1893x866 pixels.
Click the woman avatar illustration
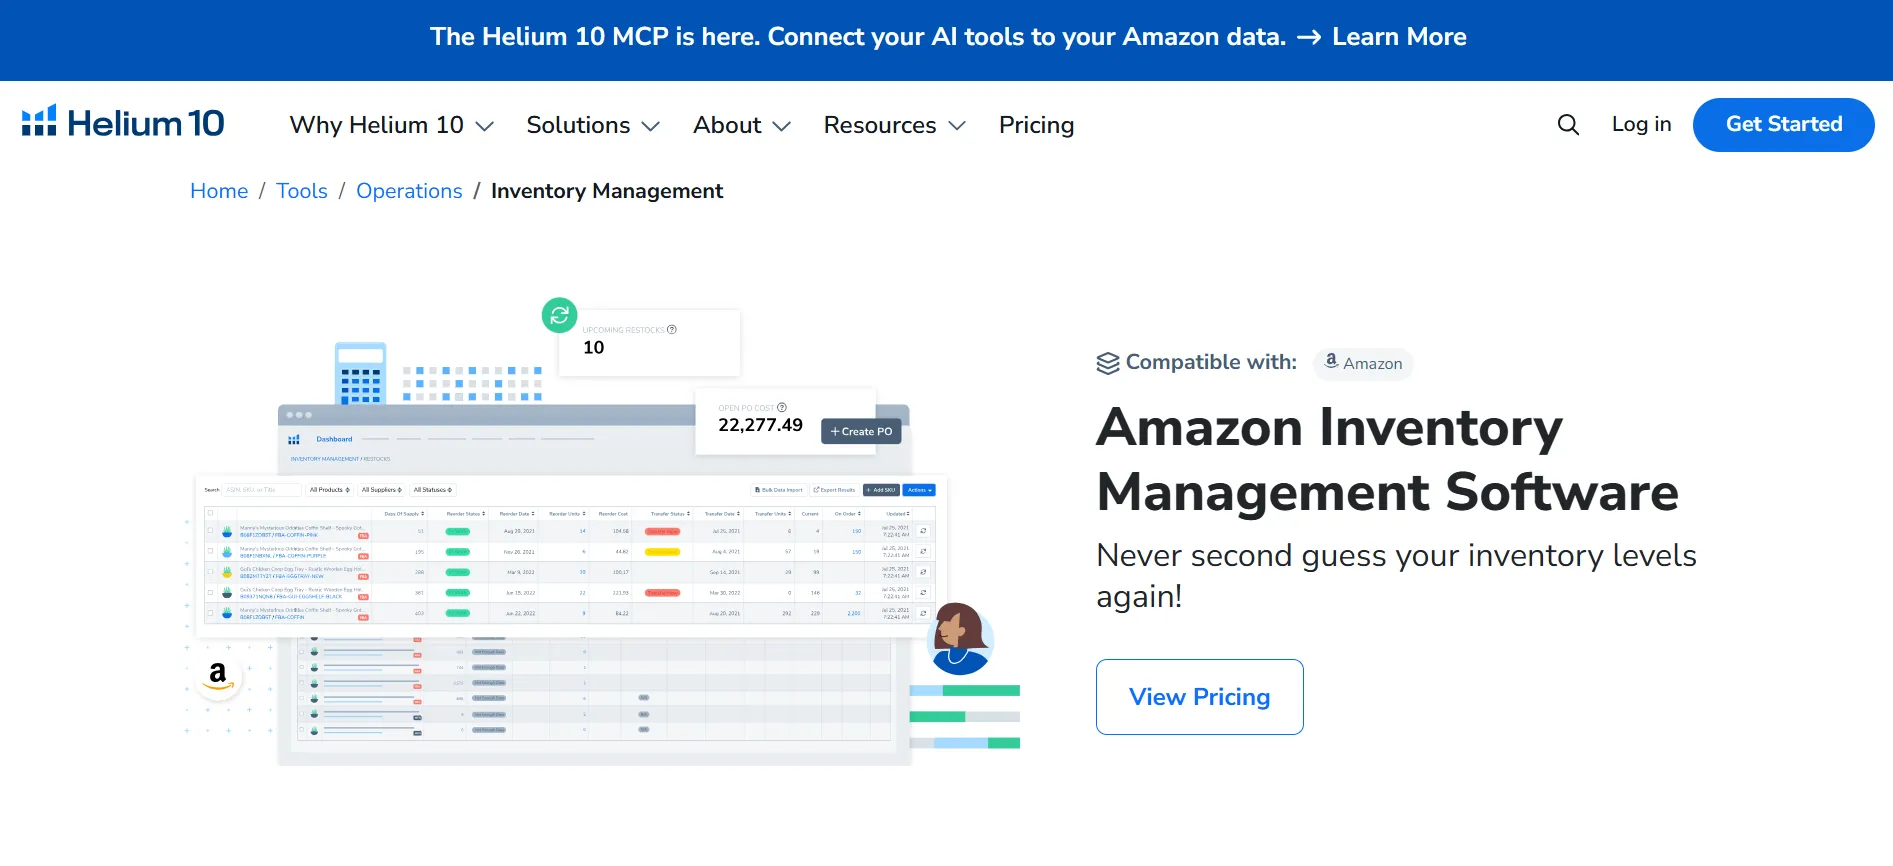click(960, 639)
